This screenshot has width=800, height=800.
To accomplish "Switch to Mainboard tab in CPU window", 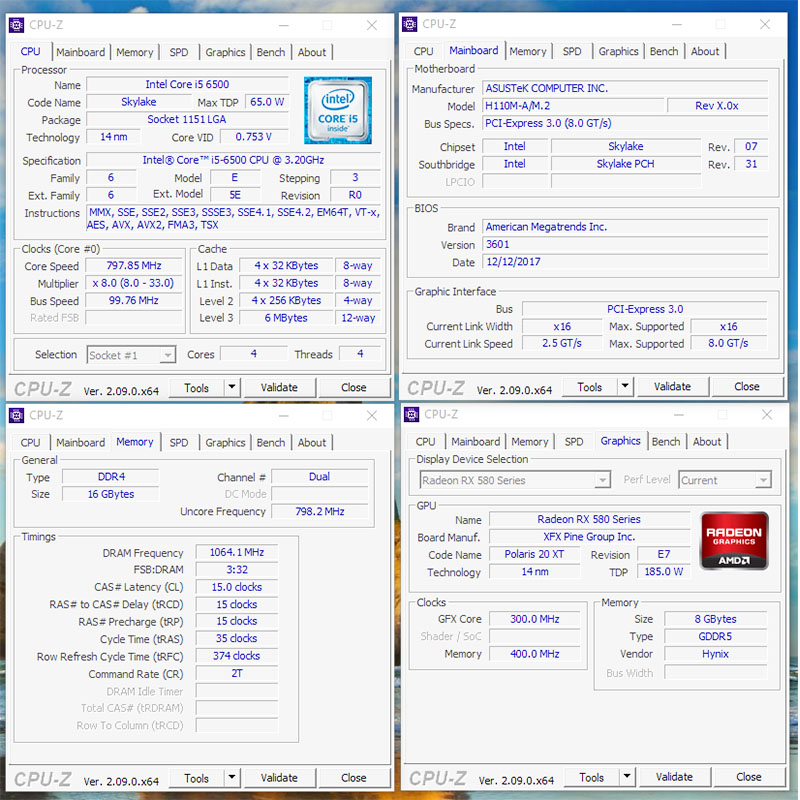I will coord(81,52).
